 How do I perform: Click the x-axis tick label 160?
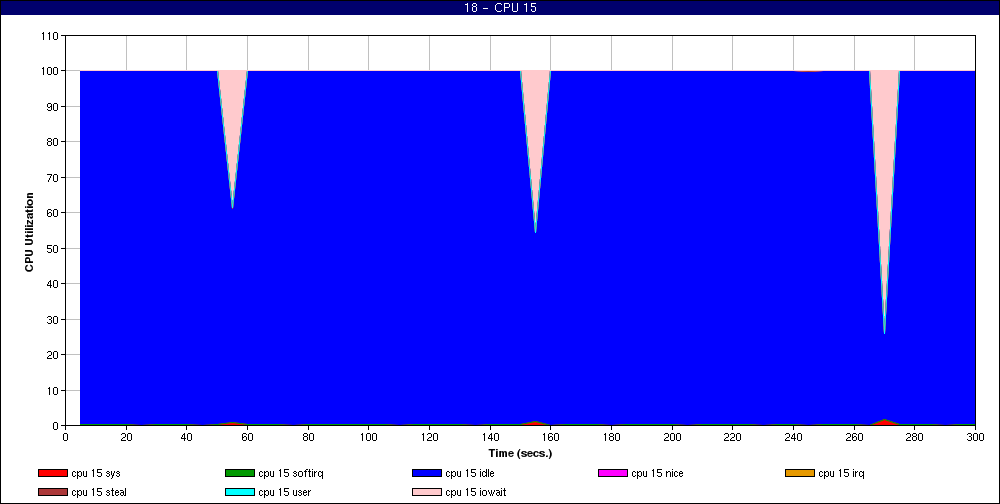(x=550, y=437)
